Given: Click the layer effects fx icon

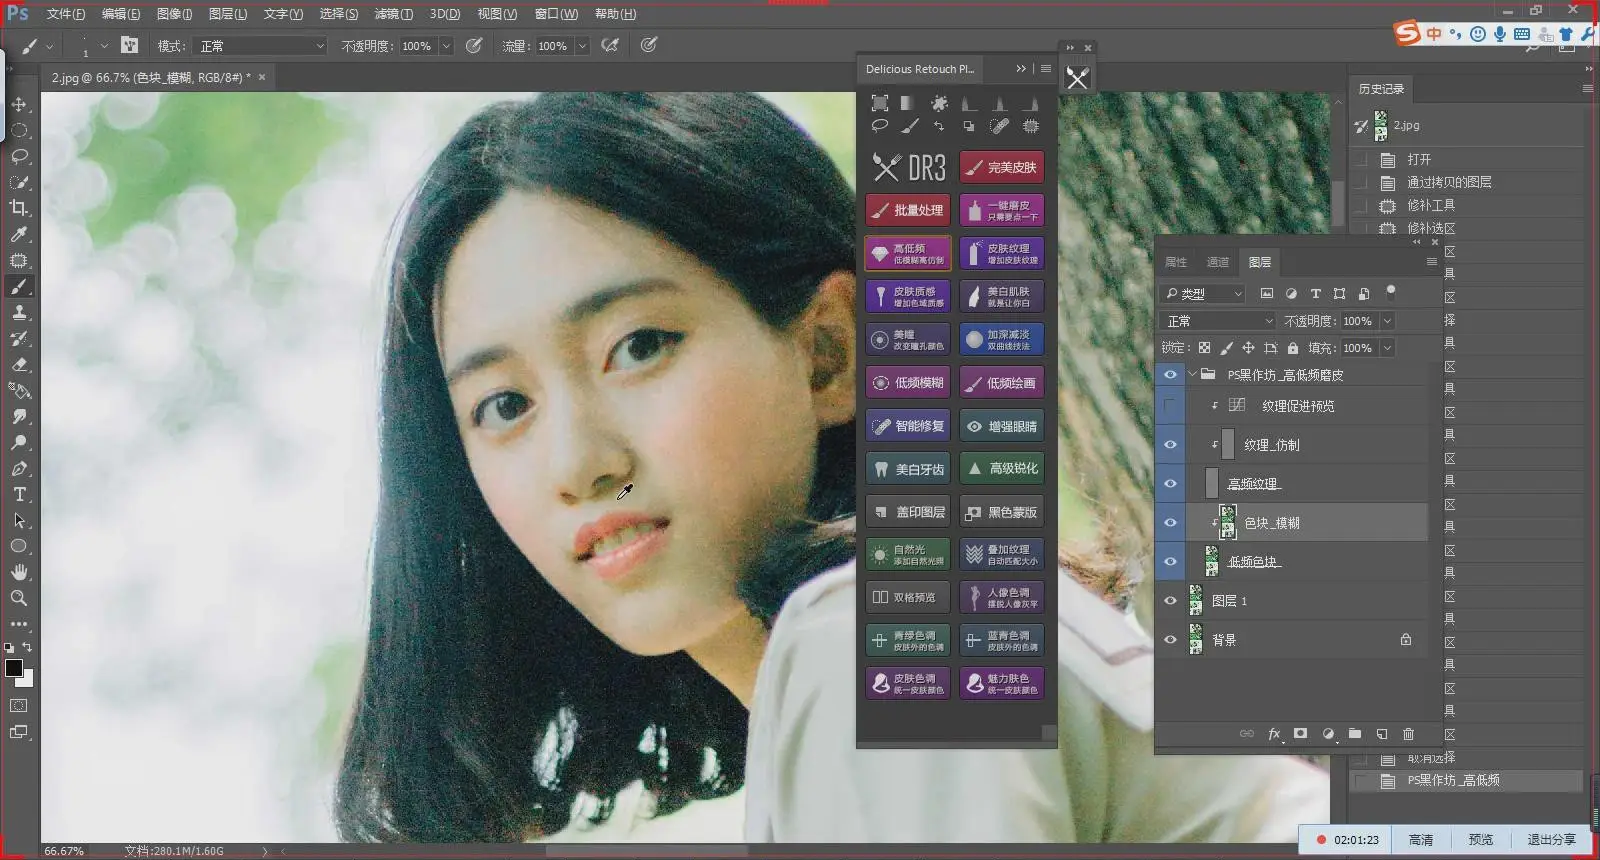Looking at the screenshot, I should pos(1274,733).
